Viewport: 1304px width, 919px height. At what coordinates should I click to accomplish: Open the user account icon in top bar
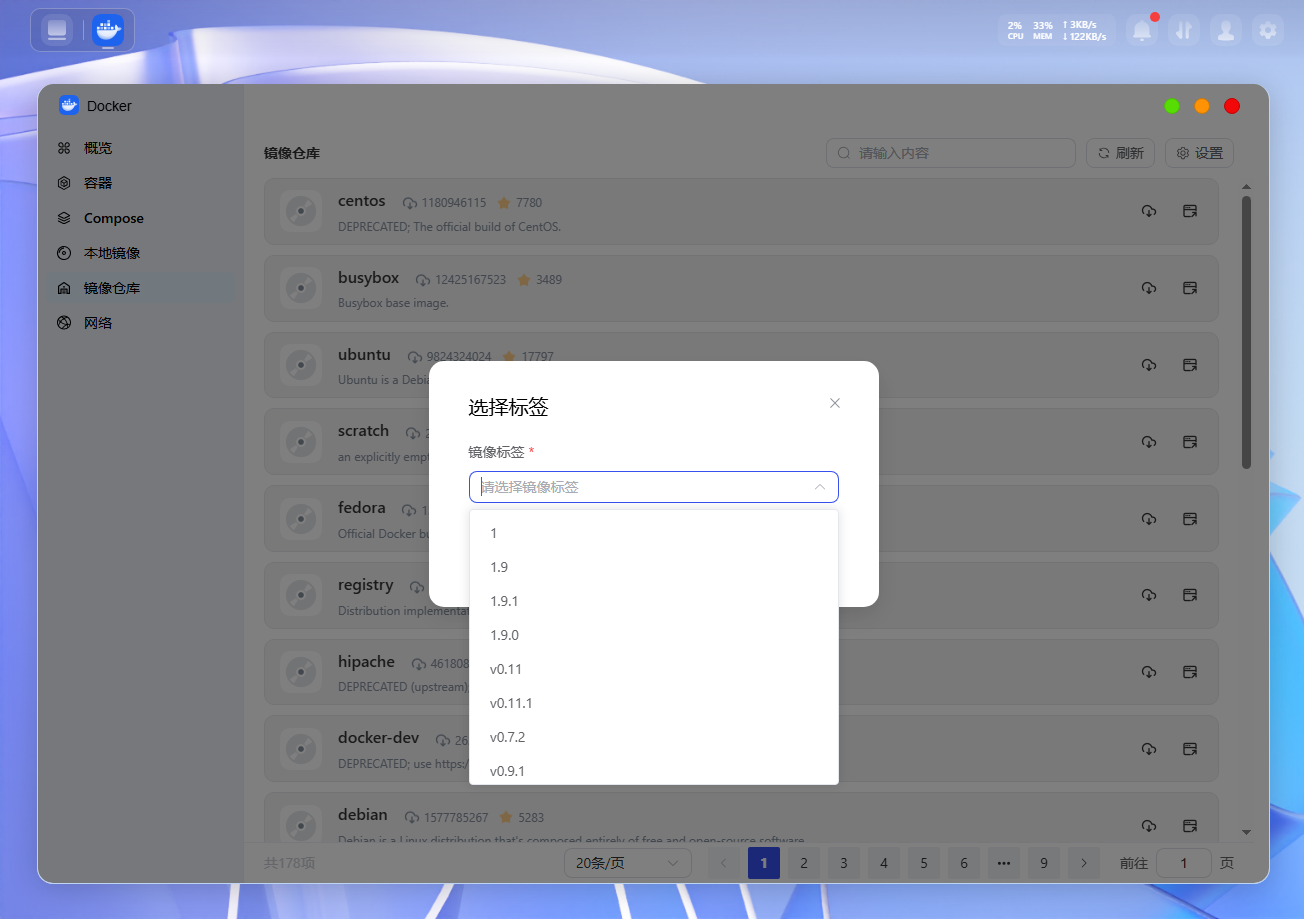[x=1226, y=30]
